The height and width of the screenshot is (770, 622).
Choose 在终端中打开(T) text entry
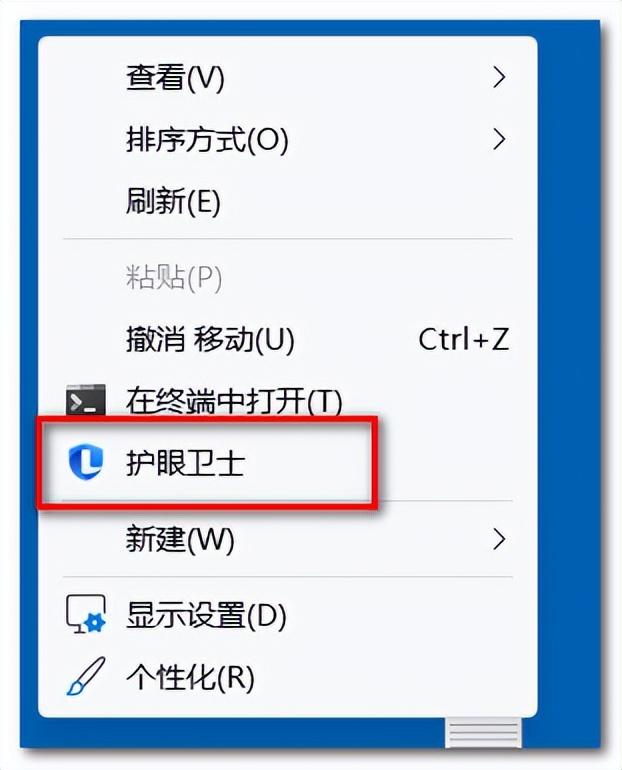[234, 401]
